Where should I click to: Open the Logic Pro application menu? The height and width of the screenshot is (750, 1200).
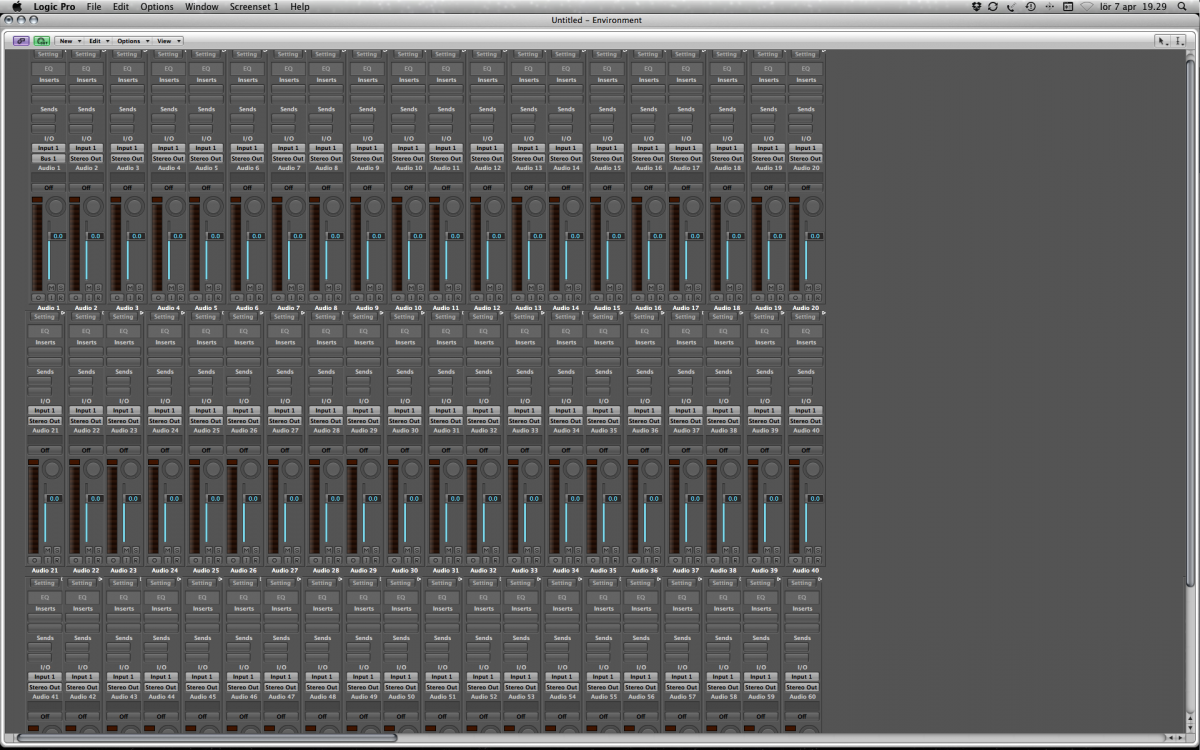(54, 6)
